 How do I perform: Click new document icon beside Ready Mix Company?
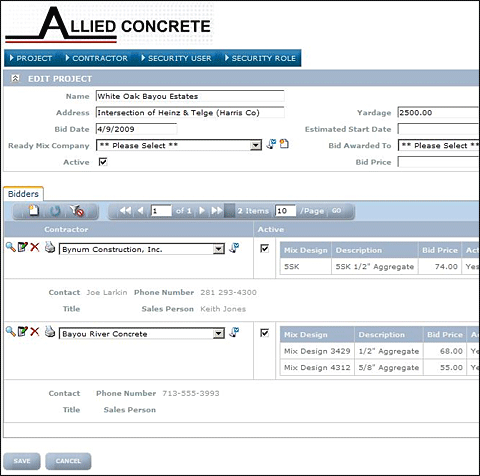(284, 144)
